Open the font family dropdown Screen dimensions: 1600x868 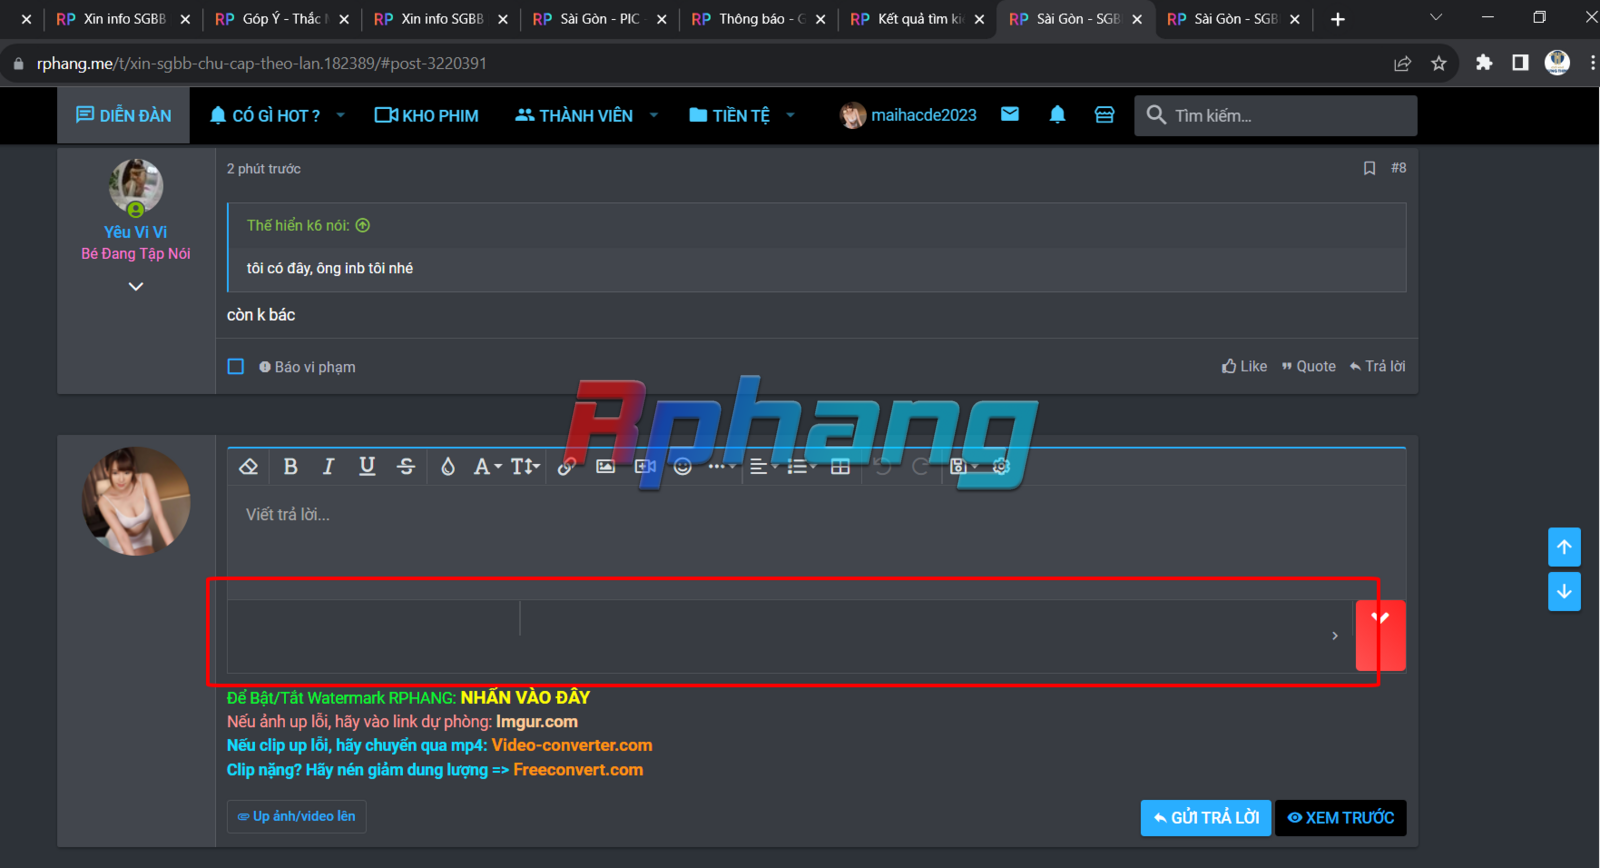pos(487,466)
